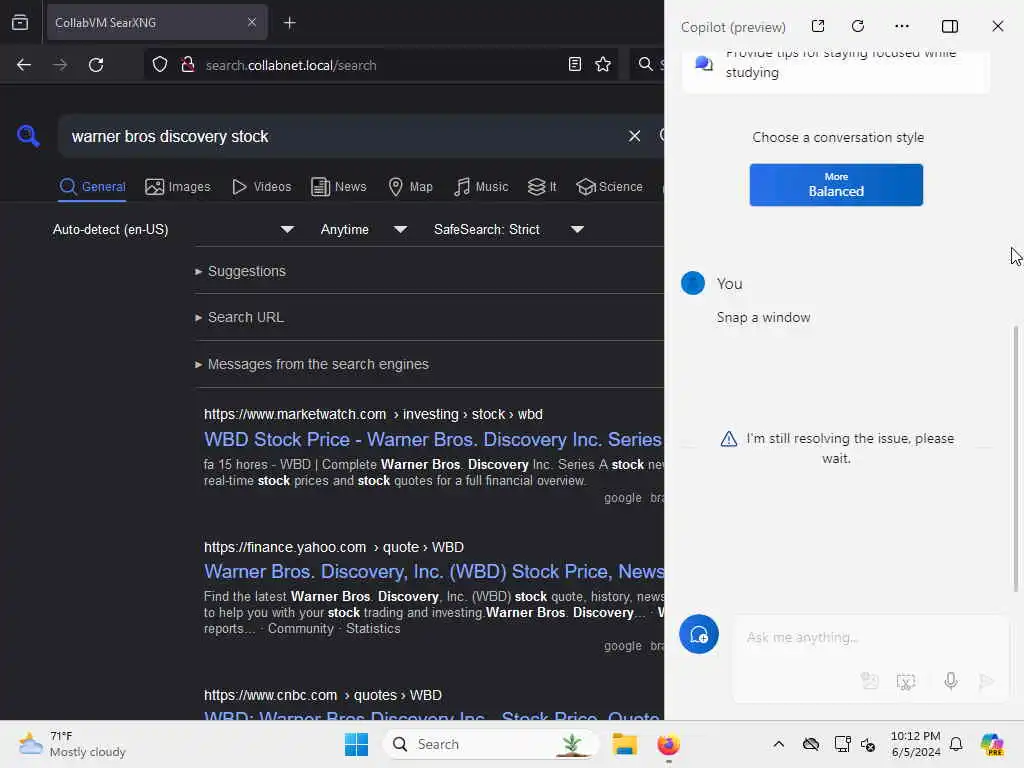Expand Messages from the search engines
The width and height of the screenshot is (1024, 768).
(312, 364)
